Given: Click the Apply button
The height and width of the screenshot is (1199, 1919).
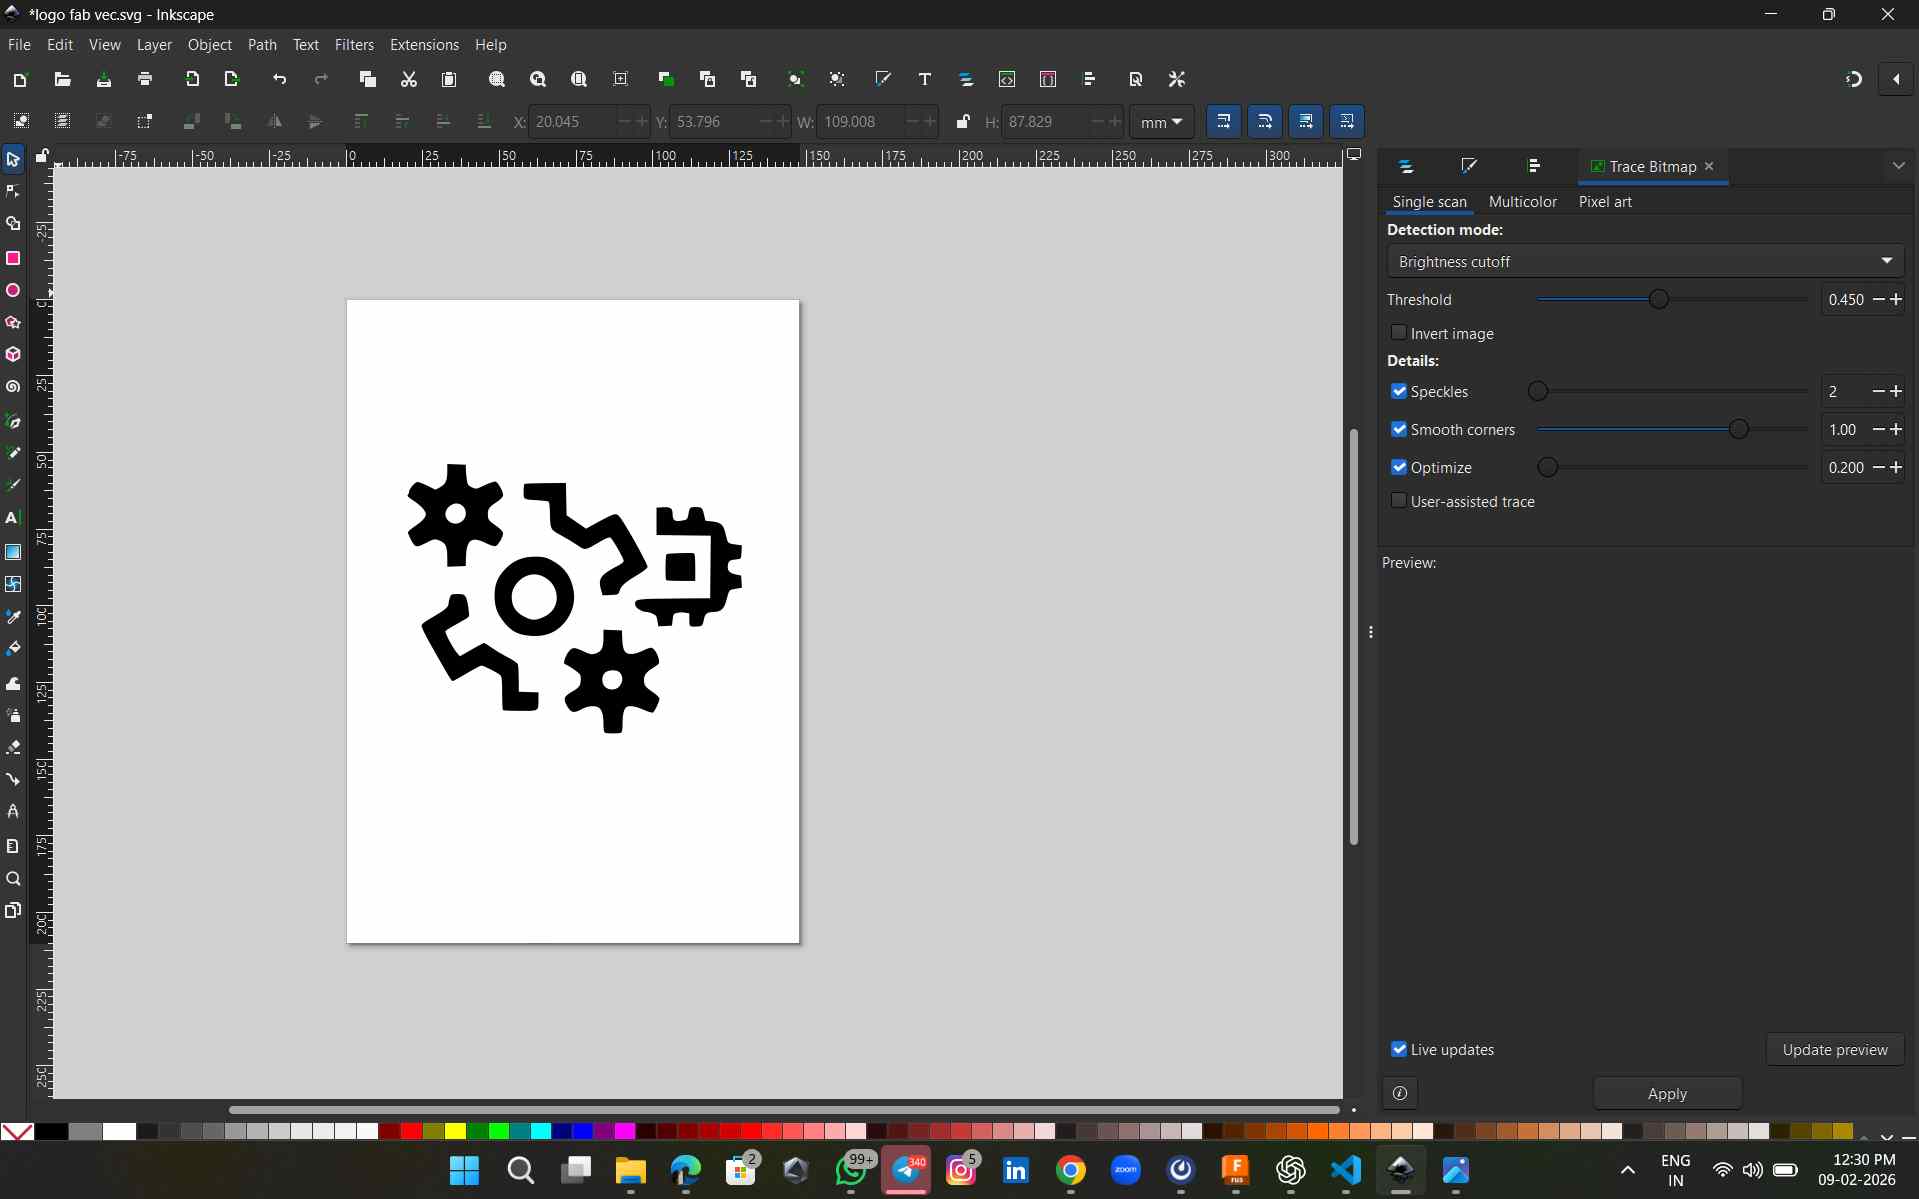Looking at the screenshot, I should (1667, 1094).
